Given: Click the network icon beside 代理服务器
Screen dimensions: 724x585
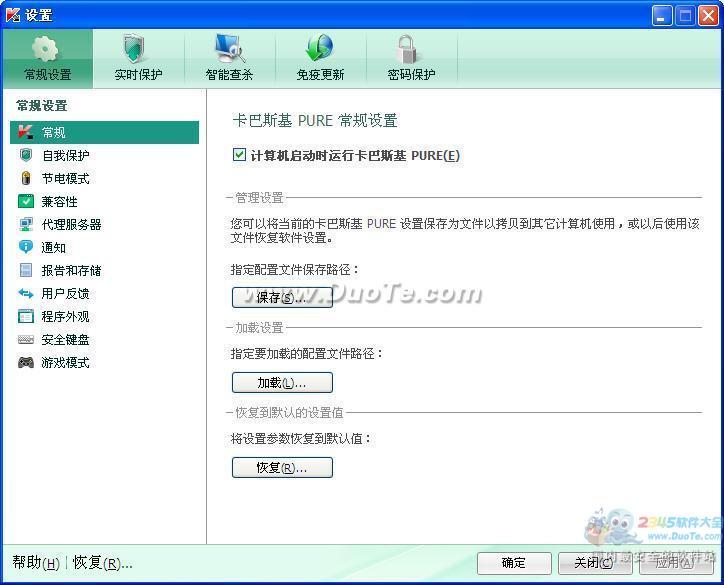Looking at the screenshot, I should (26, 224).
